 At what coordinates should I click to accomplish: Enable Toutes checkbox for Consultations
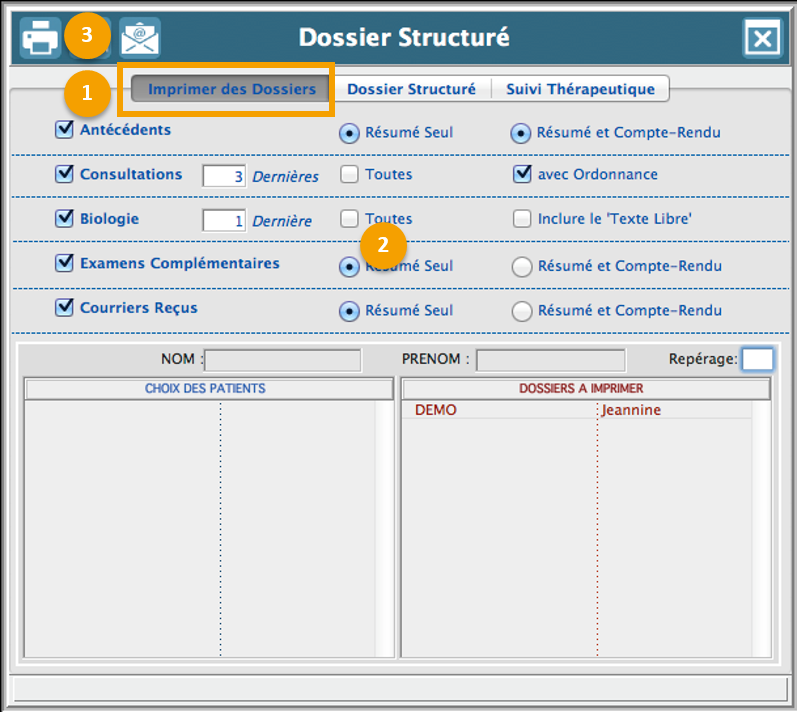350,175
